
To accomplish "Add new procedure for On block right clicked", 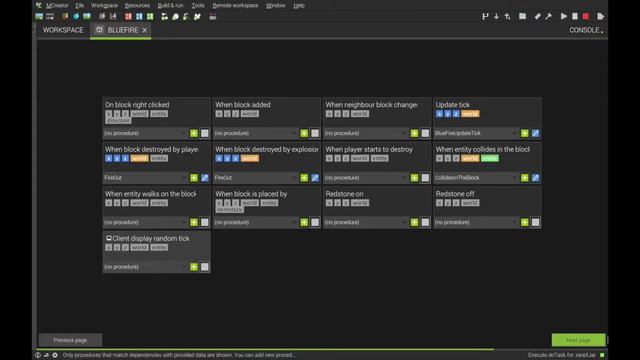I will [x=194, y=133].
